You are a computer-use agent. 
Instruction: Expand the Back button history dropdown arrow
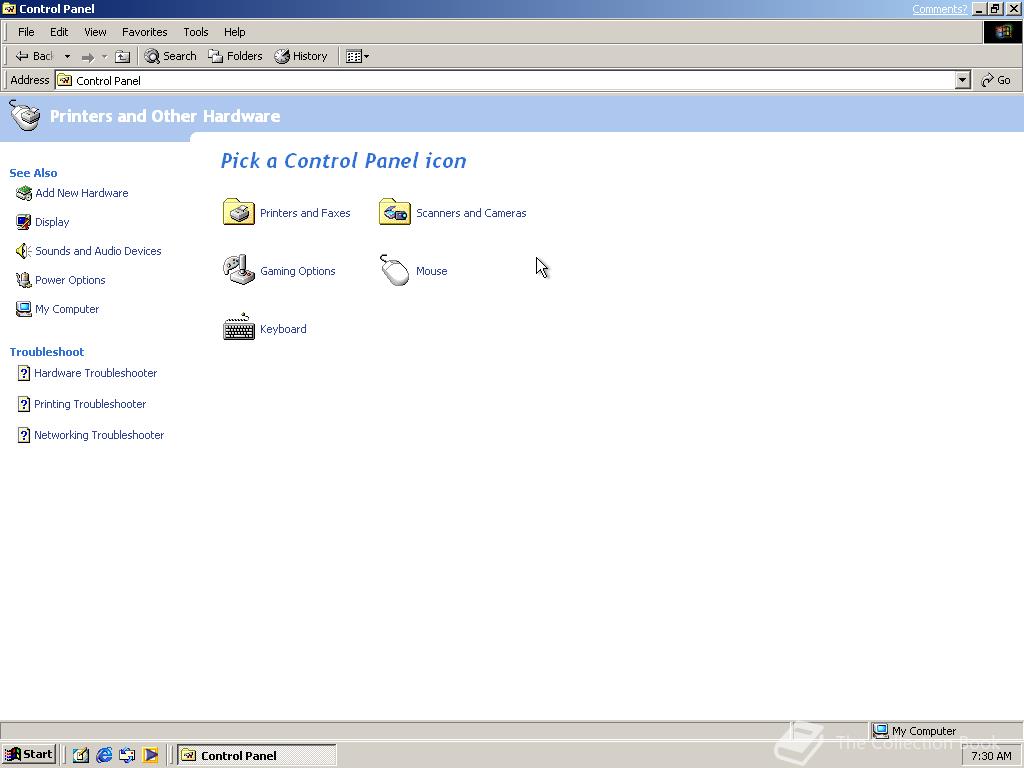(67, 57)
